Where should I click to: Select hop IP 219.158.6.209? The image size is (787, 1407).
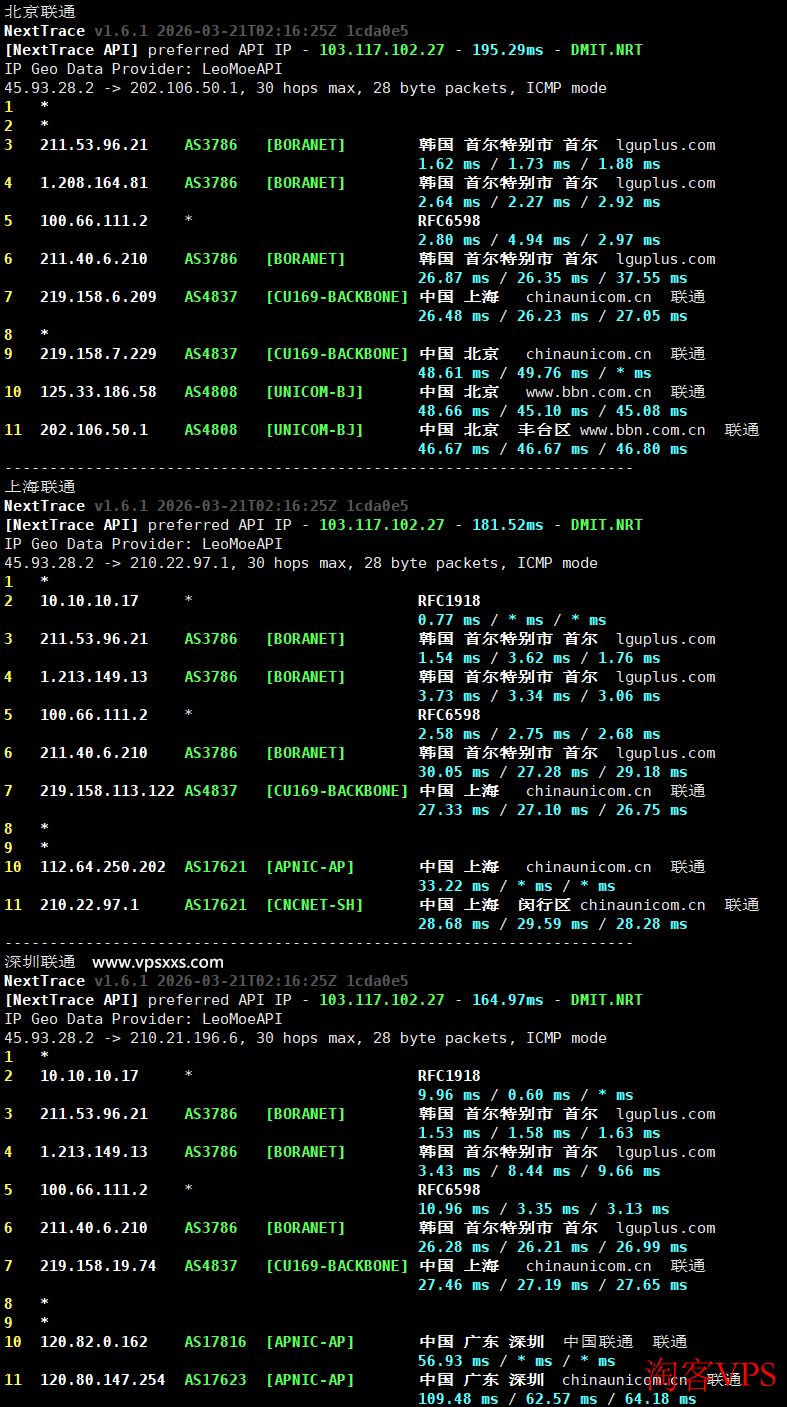[98, 297]
